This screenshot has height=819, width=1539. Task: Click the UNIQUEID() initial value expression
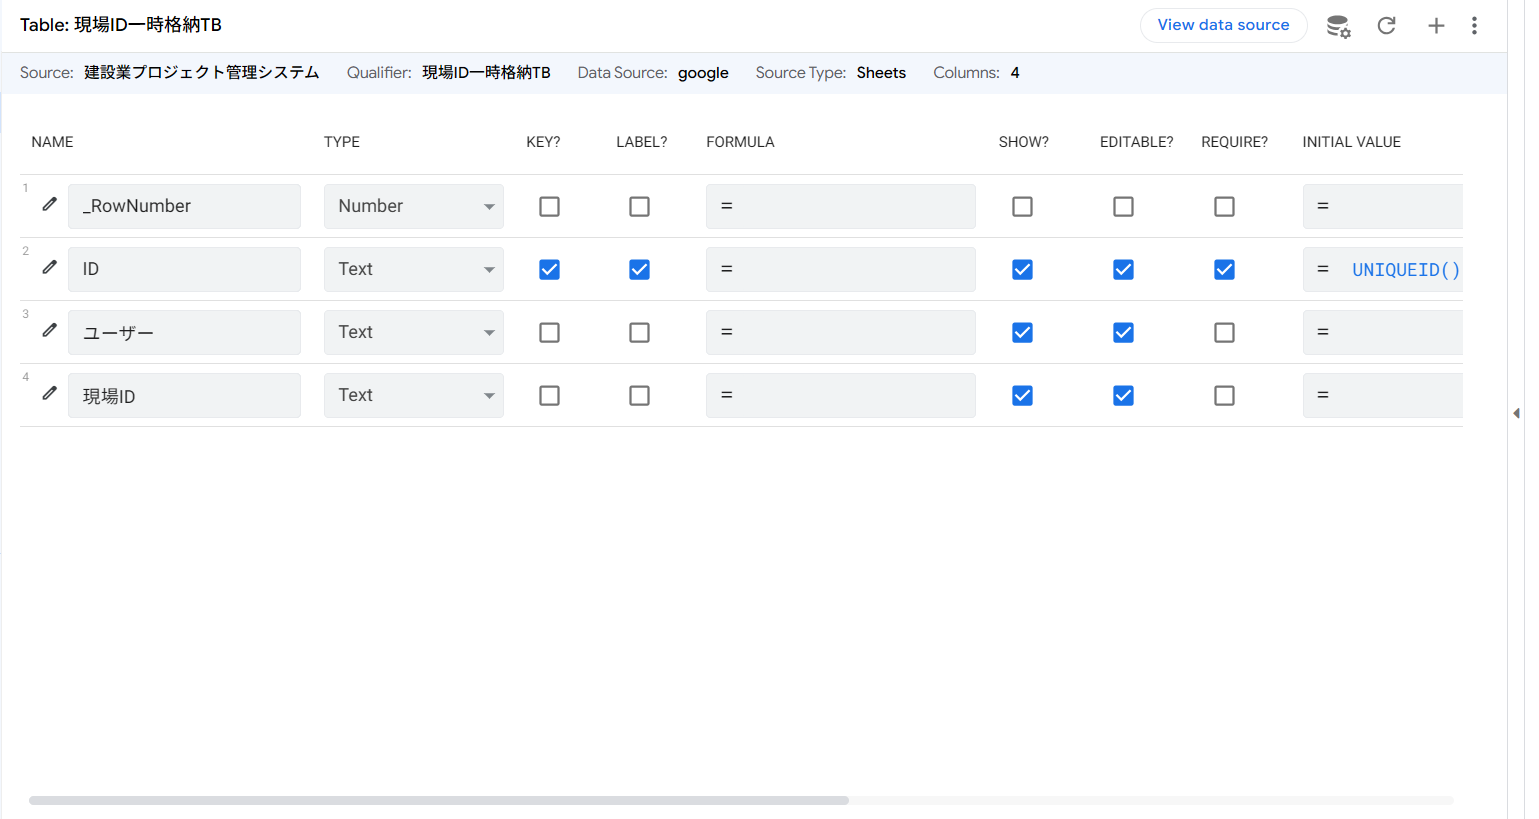[1405, 270]
